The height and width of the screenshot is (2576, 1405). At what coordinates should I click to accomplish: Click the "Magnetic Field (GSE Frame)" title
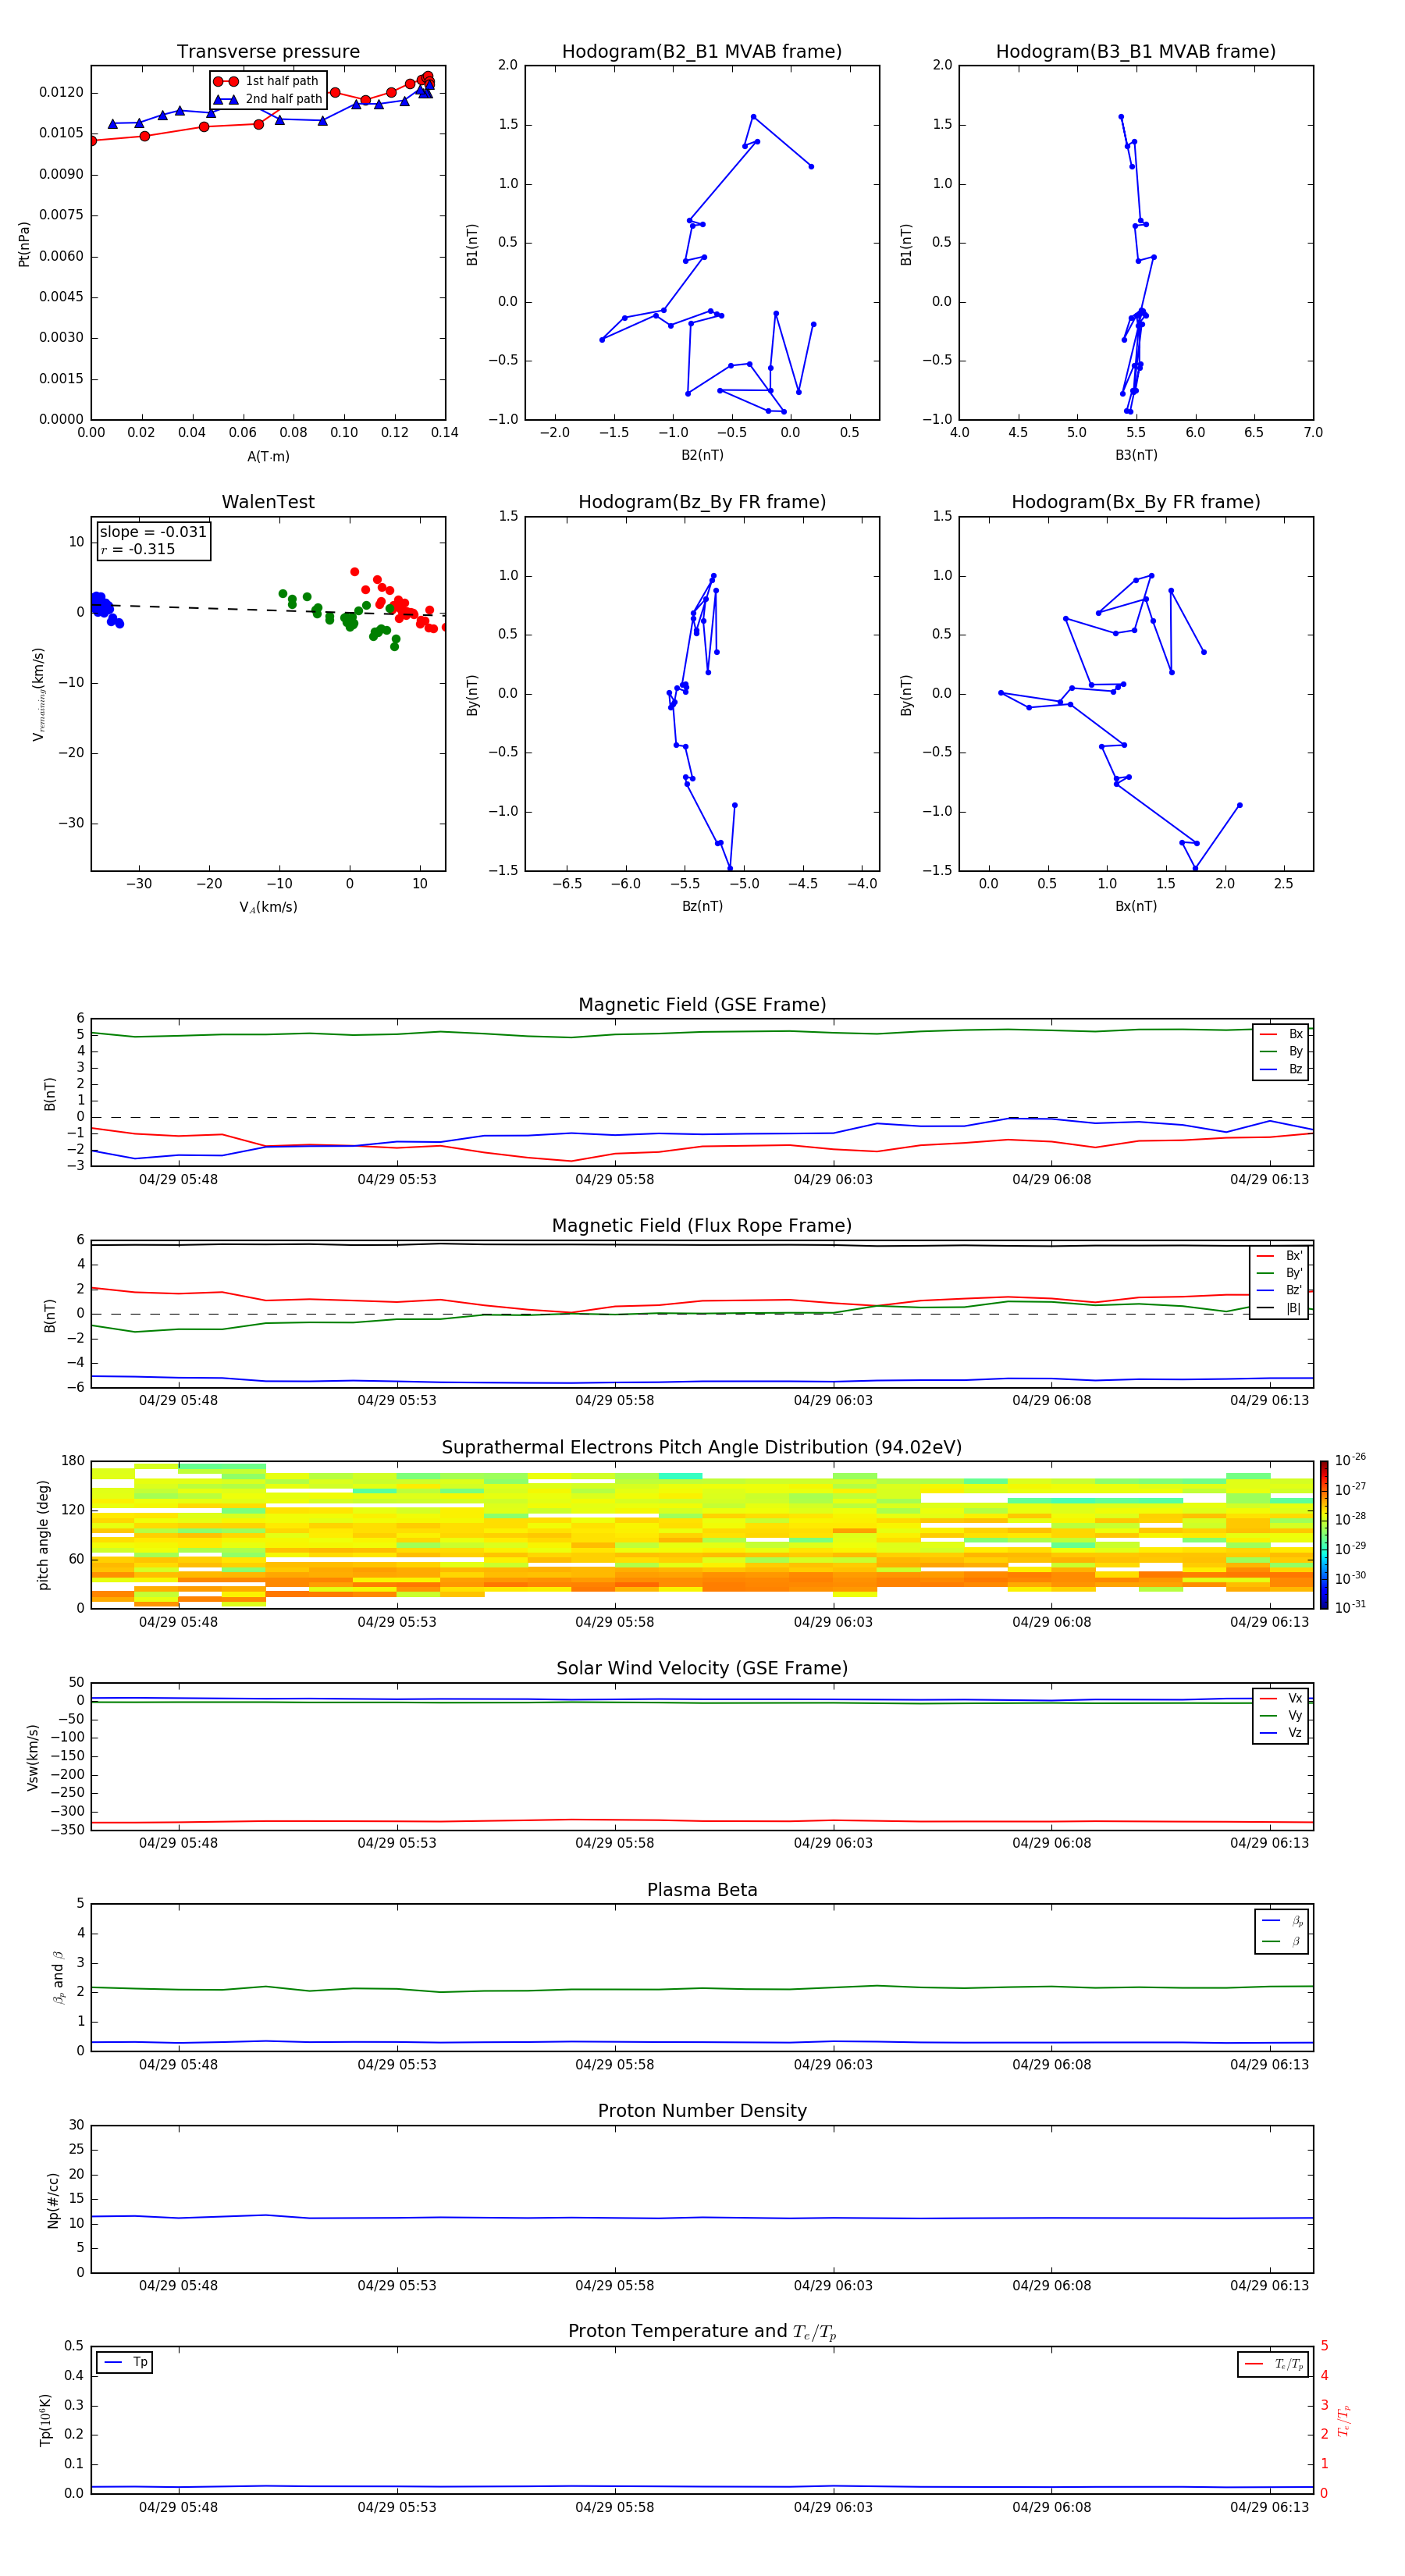702,1005
